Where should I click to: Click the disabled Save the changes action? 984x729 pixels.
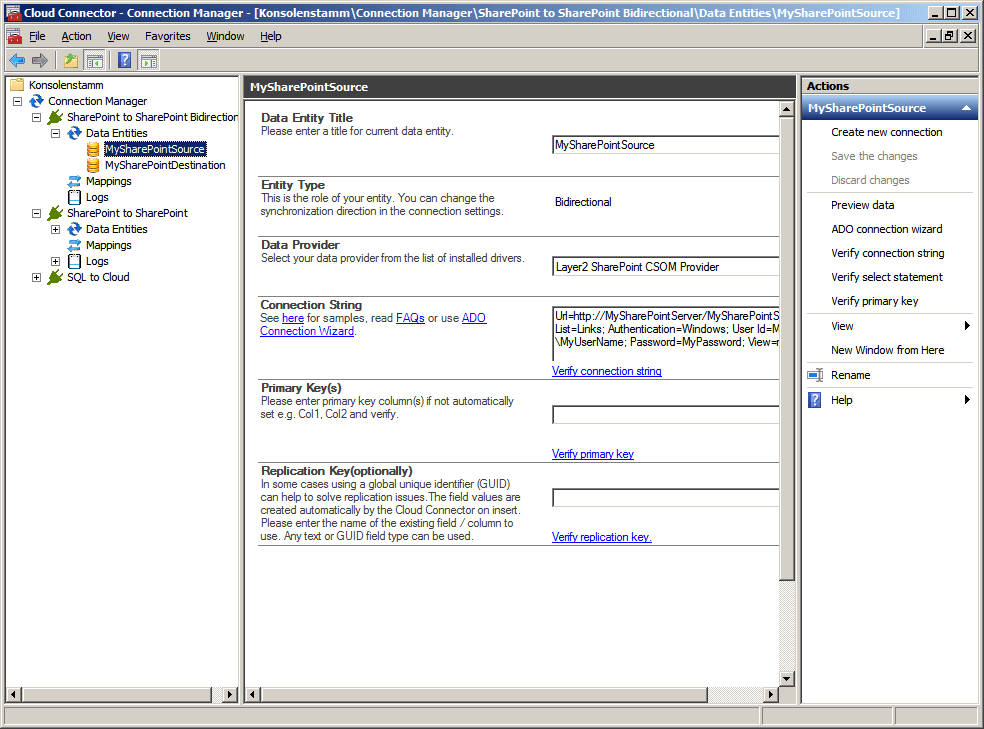click(x=874, y=156)
